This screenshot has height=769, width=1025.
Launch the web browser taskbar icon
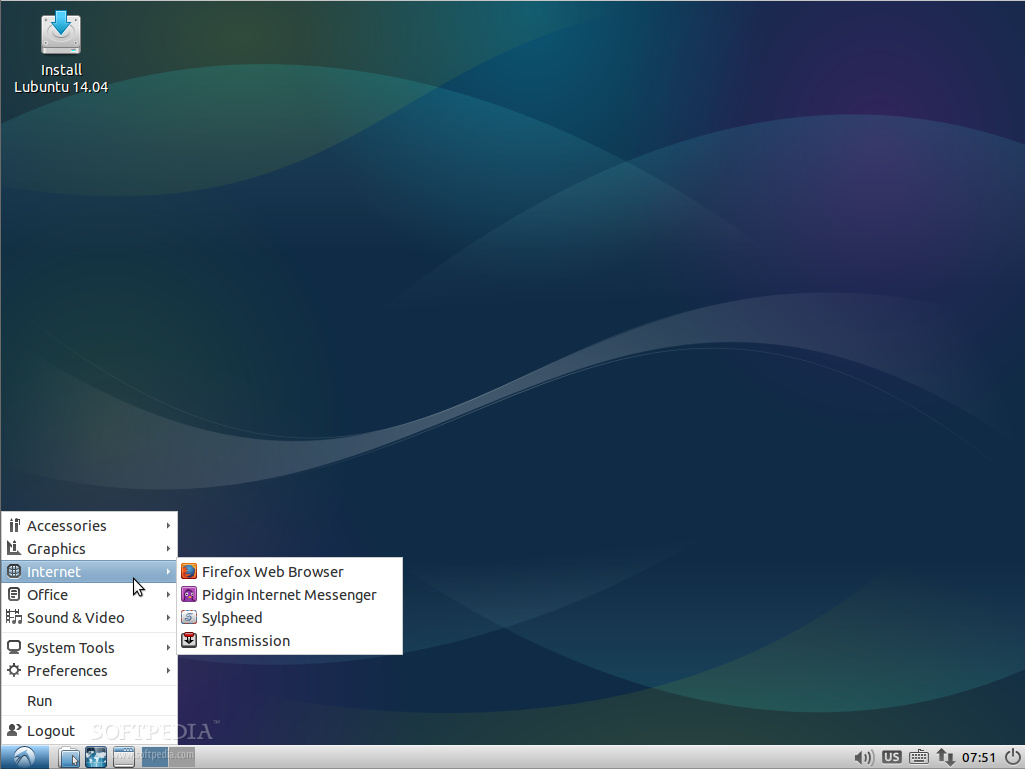(96, 757)
